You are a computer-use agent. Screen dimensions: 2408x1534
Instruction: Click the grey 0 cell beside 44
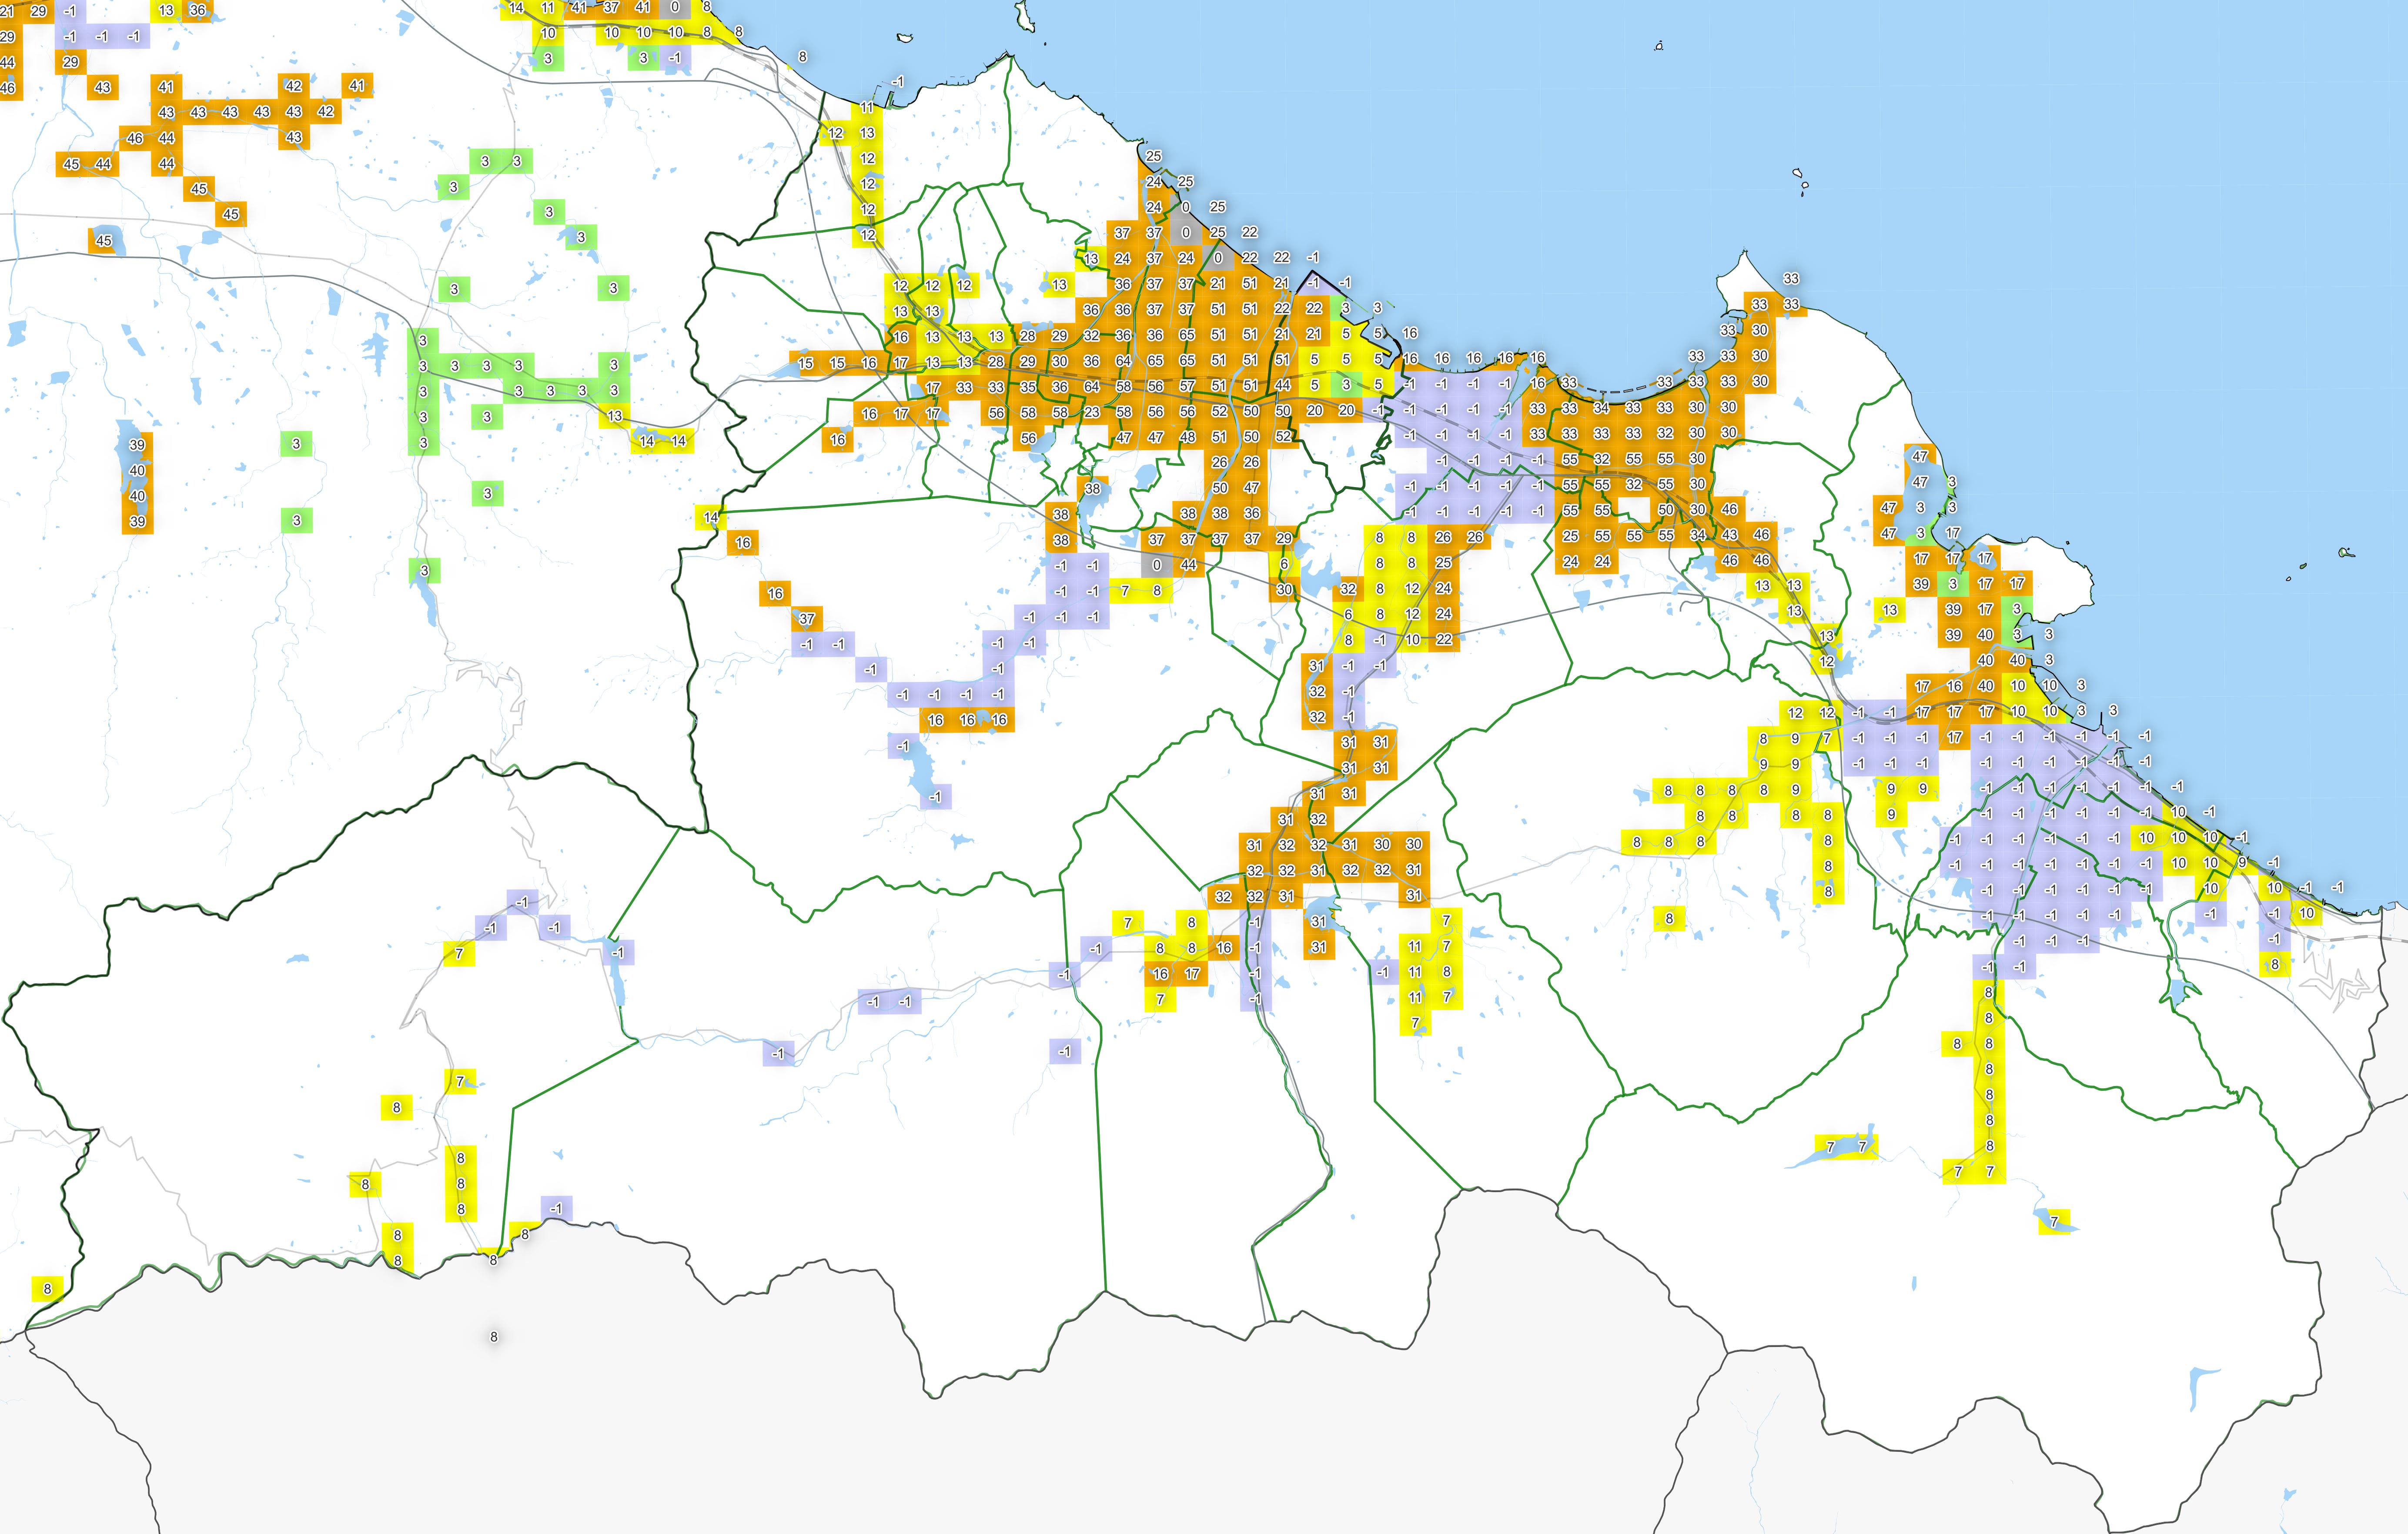(x=1156, y=565)
